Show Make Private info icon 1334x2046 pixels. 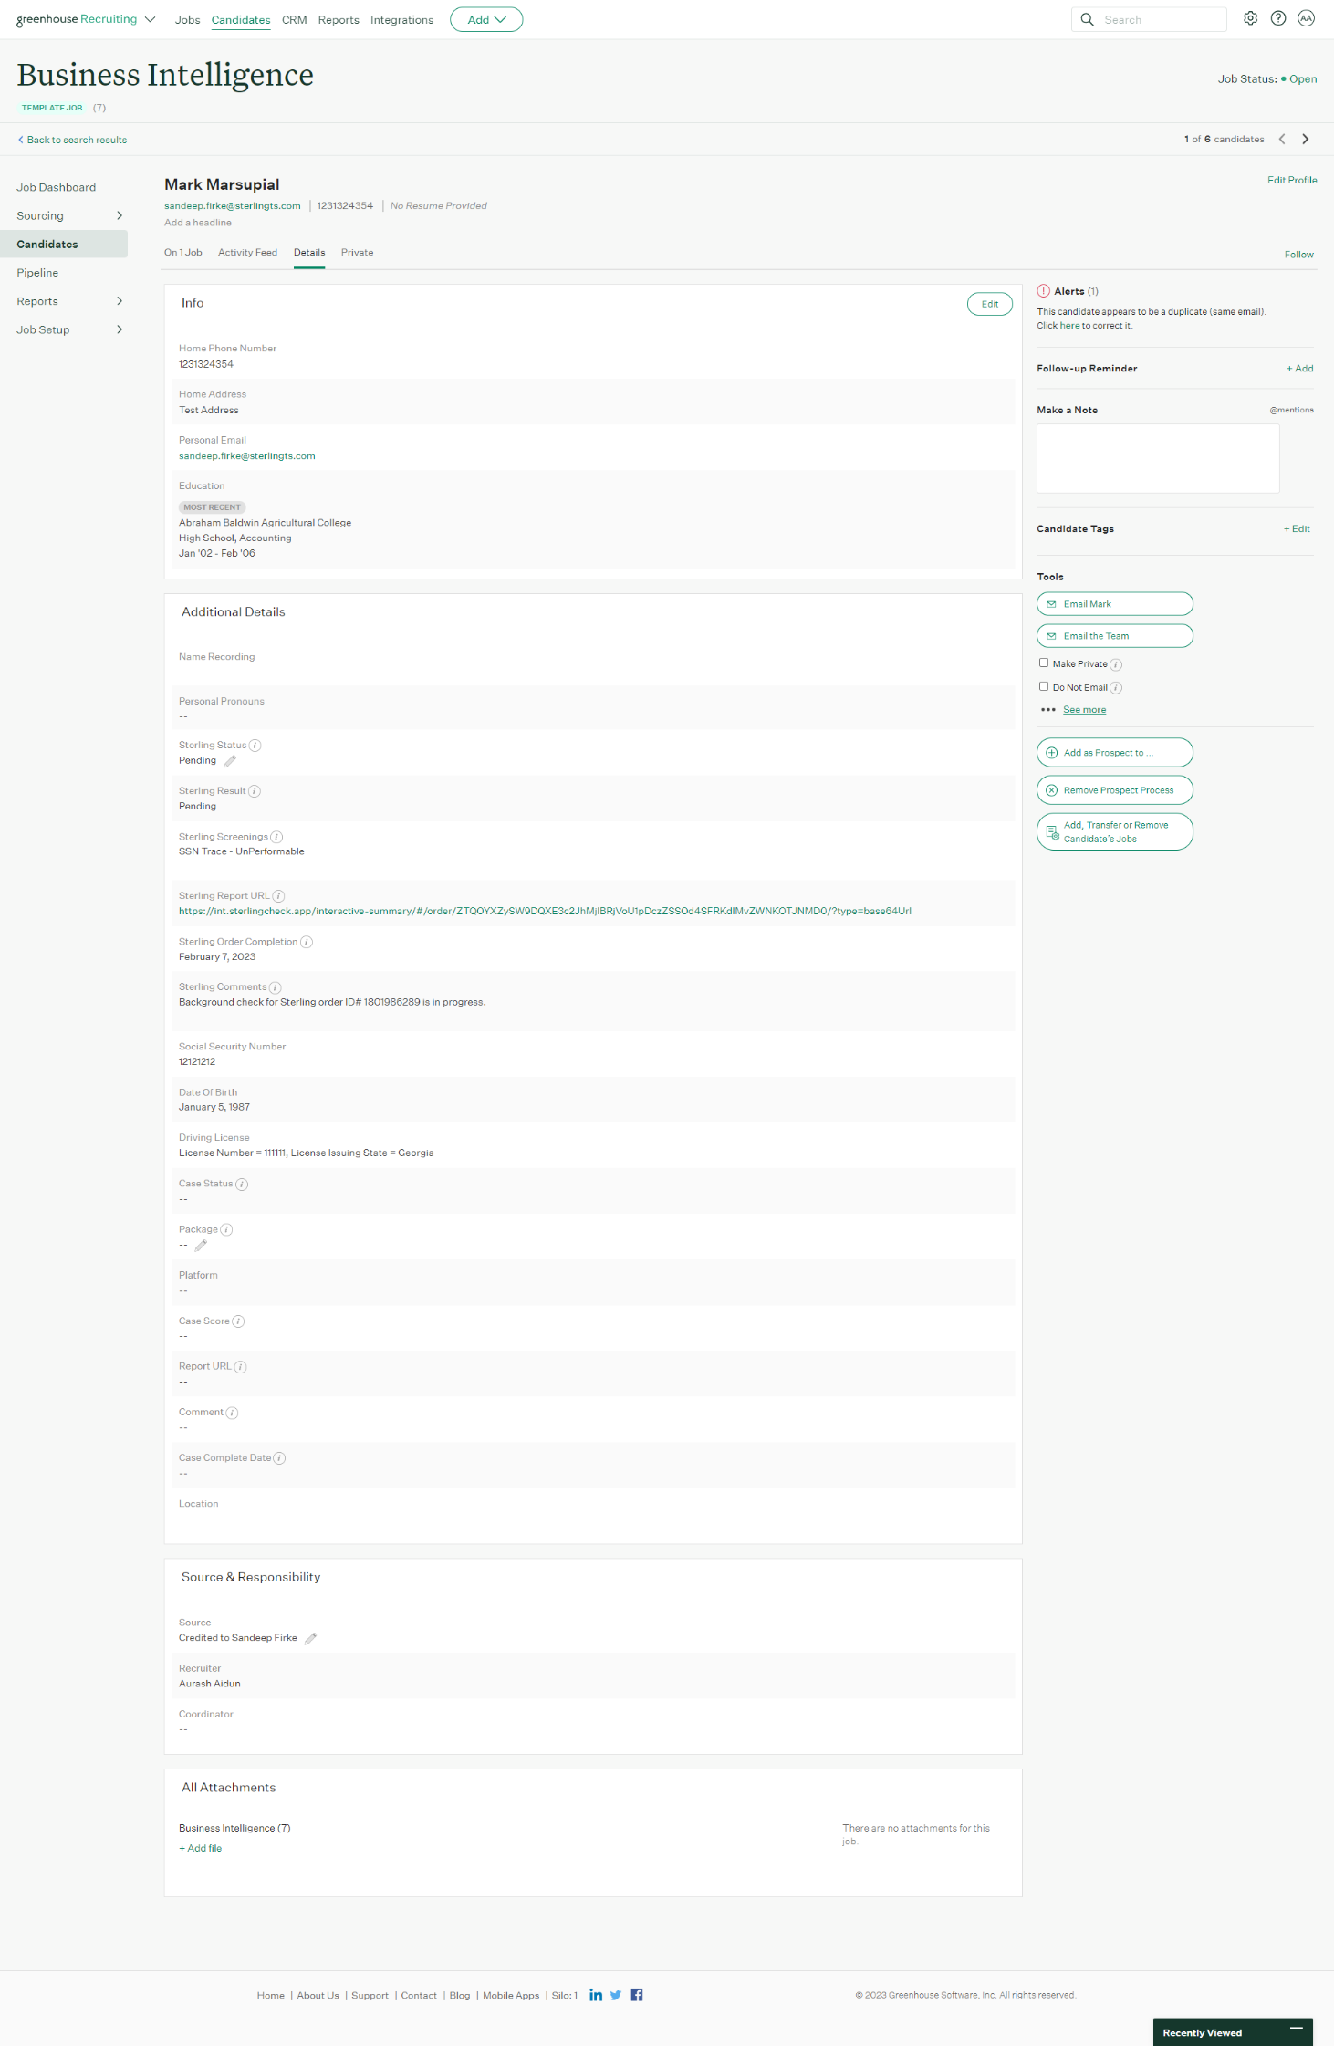(x=1116, y=665)
